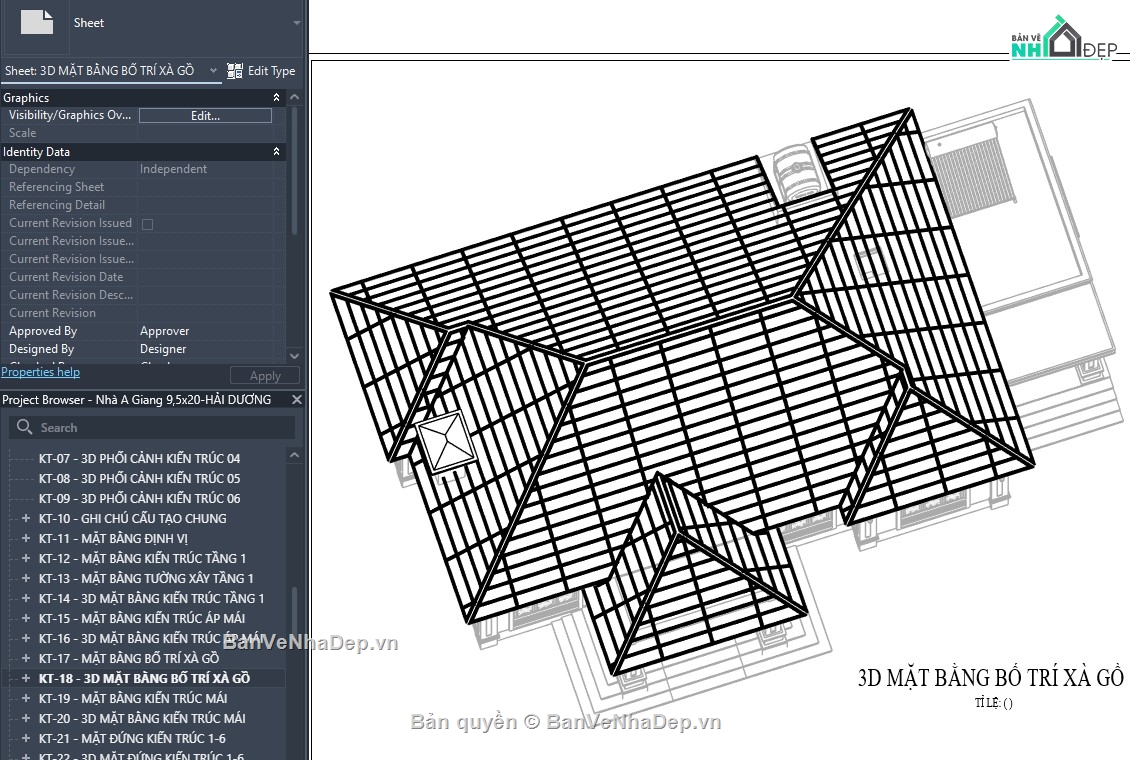Select KT-07 - 3D PHỐI CẢNH KIẾN TRÚC 04
The height and width of the screenshot is (760, 1130).
pyautogui.click(x=139, y=458)
